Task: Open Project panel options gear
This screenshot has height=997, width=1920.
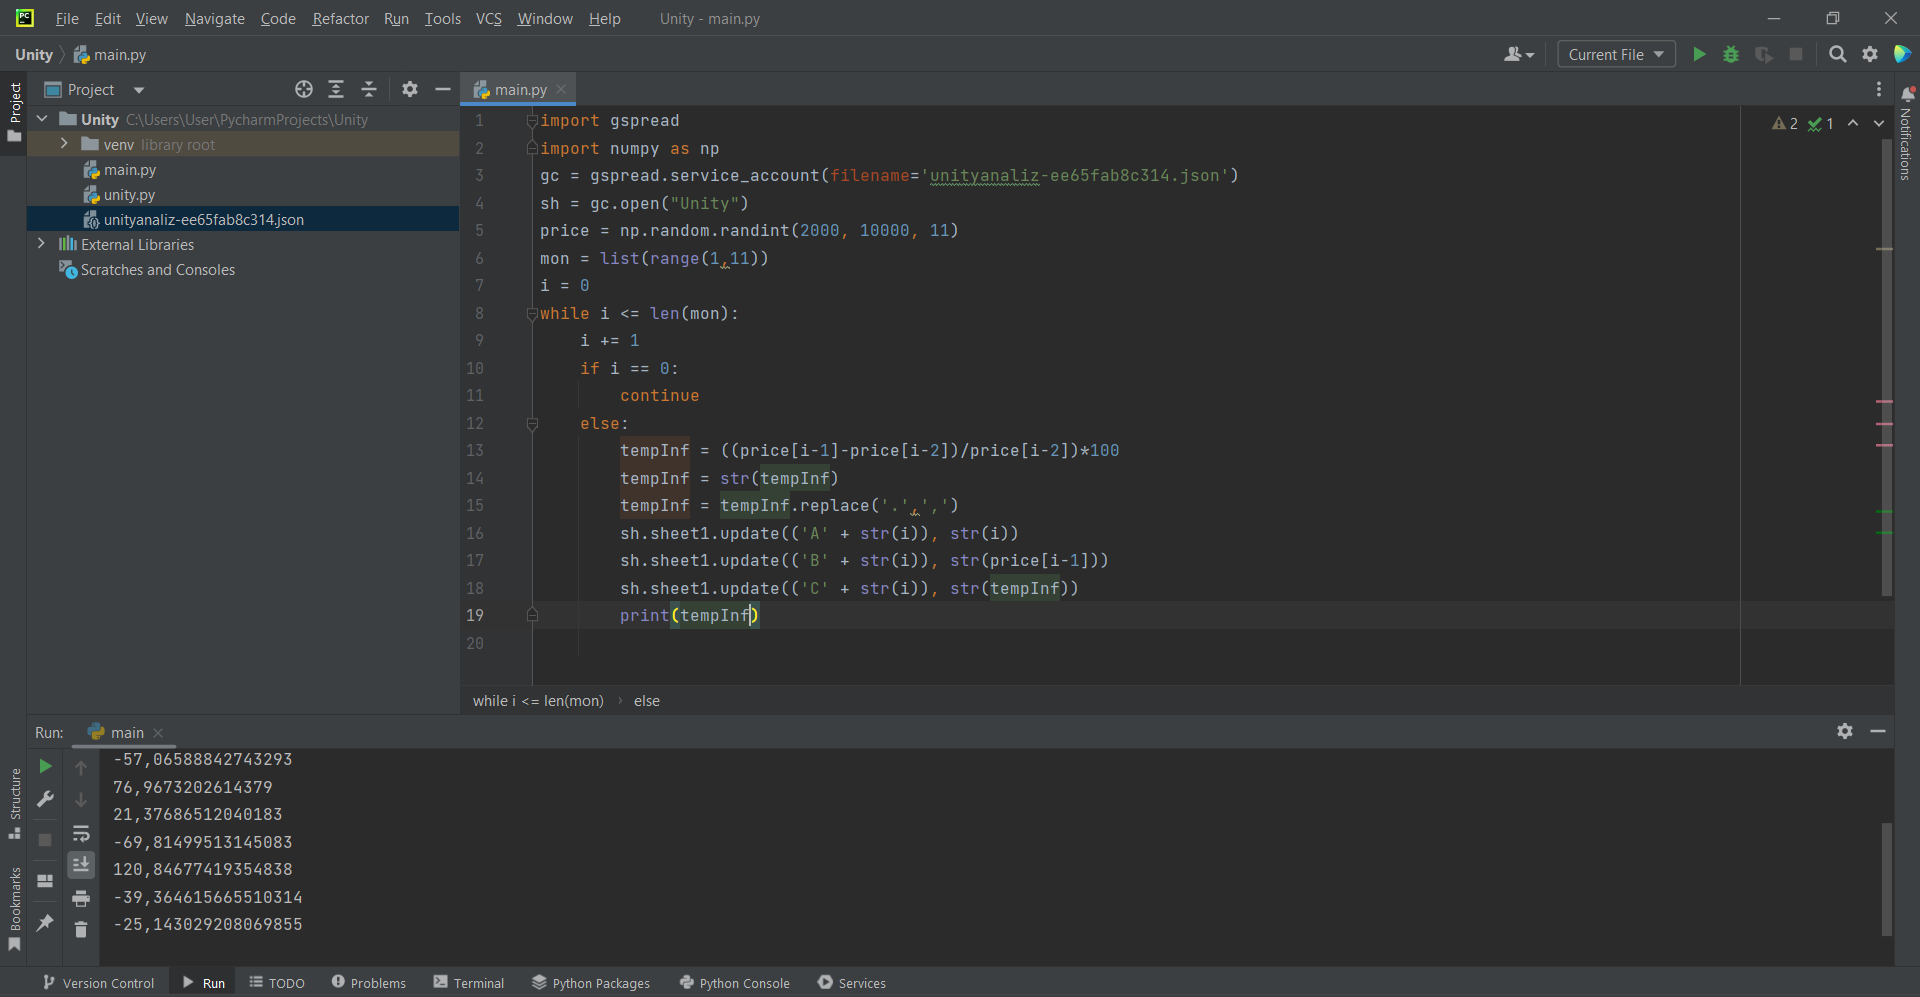Action: click(x=410, y=89)
